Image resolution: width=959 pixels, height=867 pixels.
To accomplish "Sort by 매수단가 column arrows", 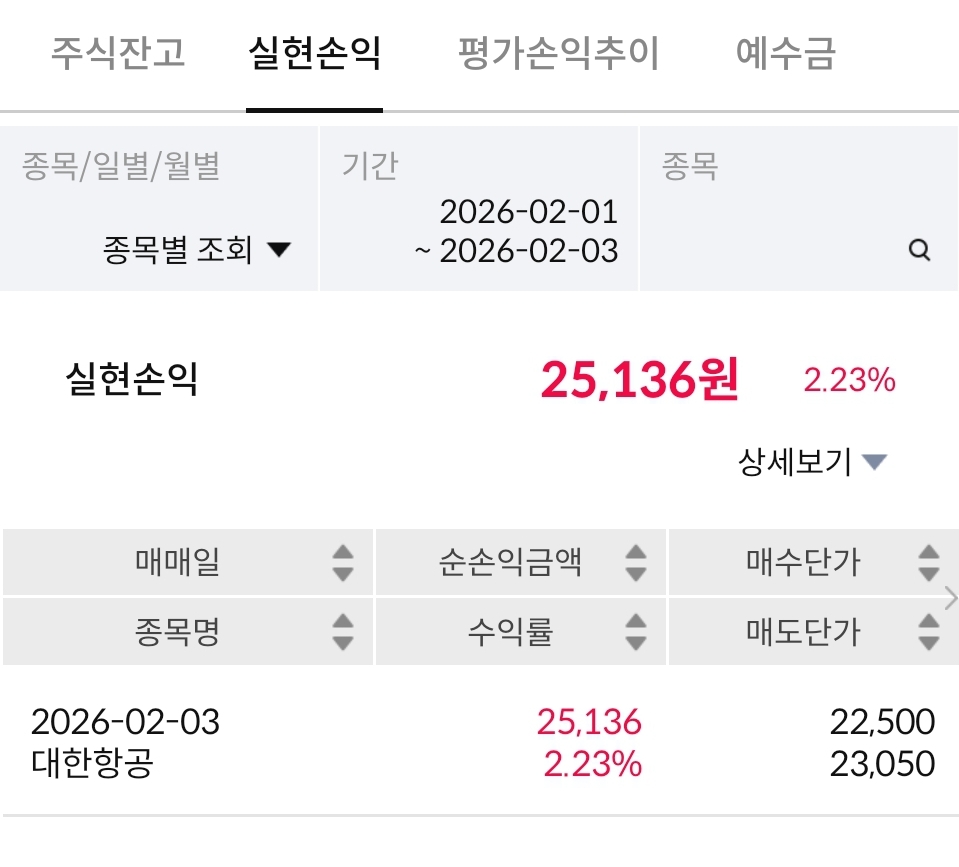I will (x=929, y=563).
